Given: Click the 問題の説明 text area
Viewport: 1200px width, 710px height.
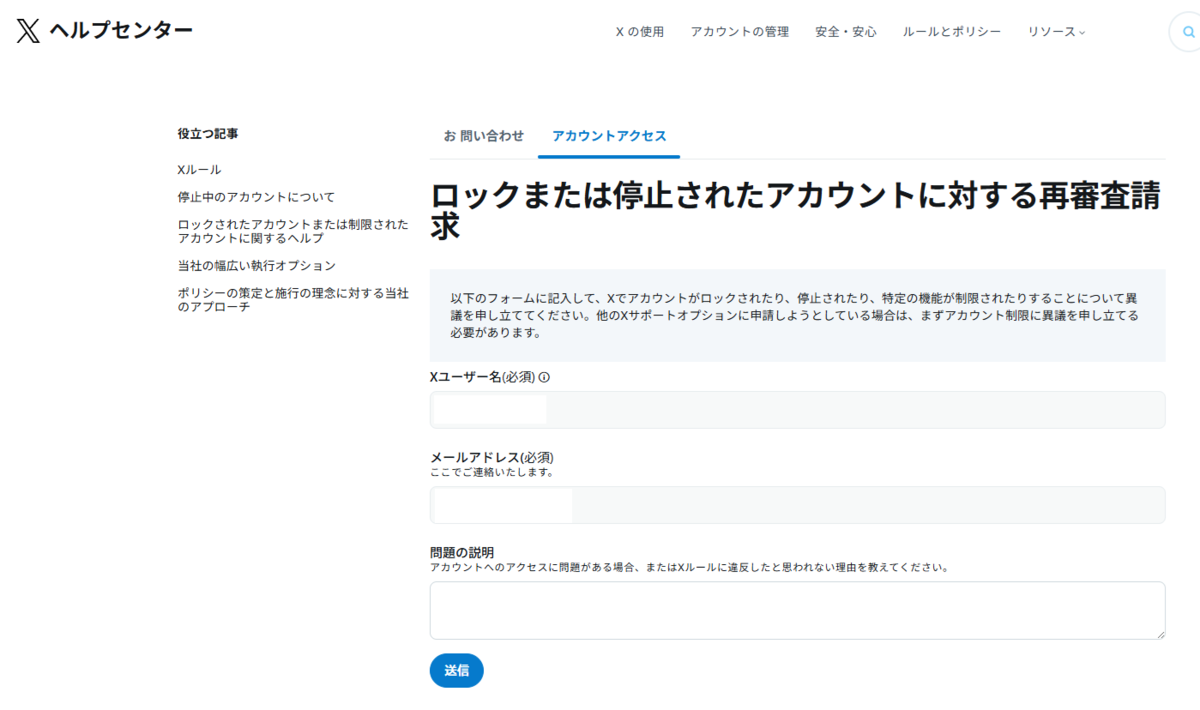Looking at the screenshot, I should pos(797,610).
